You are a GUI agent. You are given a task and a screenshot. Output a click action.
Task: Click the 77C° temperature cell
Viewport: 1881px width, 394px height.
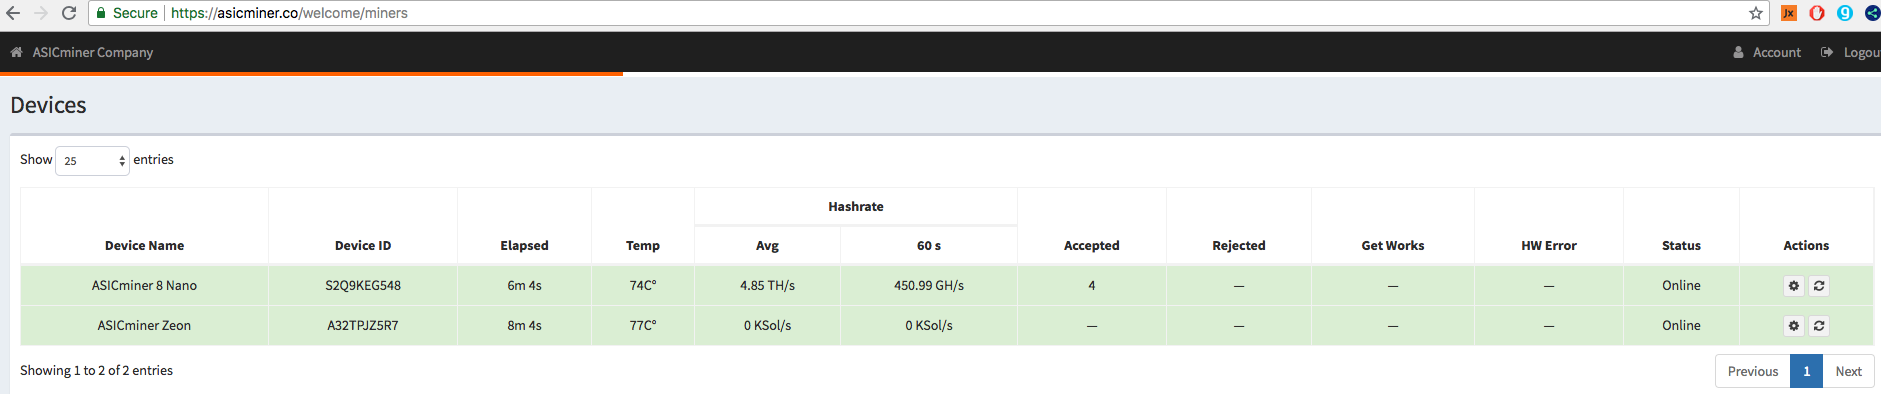(643, 326)
